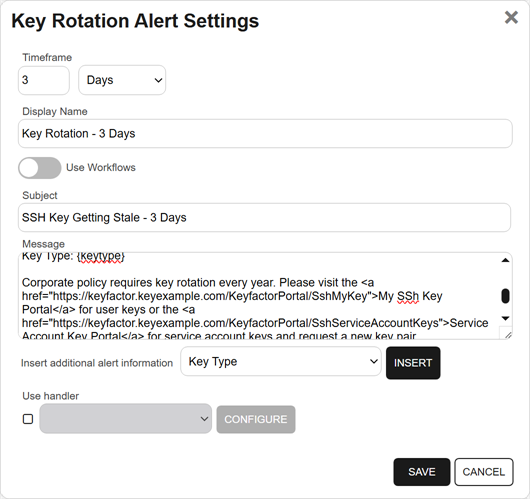530x499 pixels.
Task: Click the Display Name input field
Action: click(265, 134)
